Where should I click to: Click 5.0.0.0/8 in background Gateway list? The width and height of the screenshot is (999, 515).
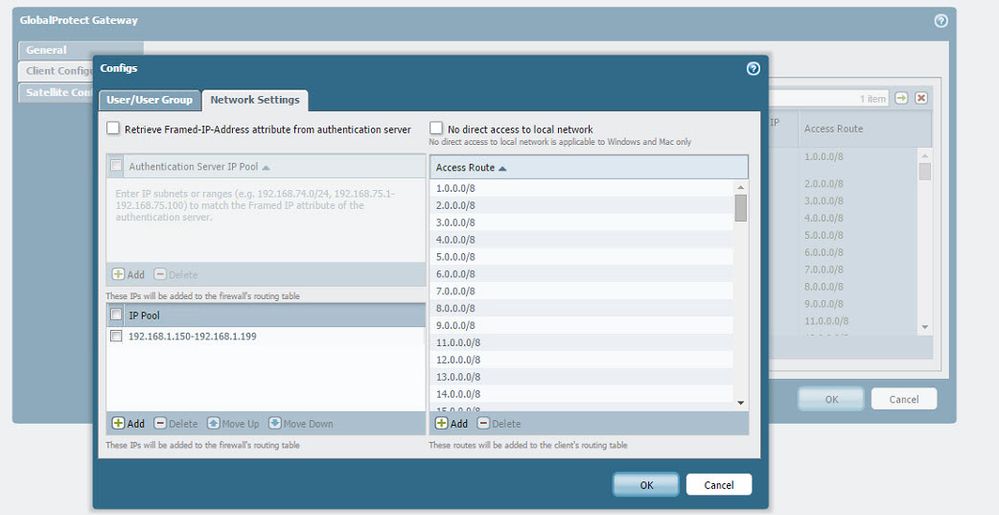(x=823, y=235)
